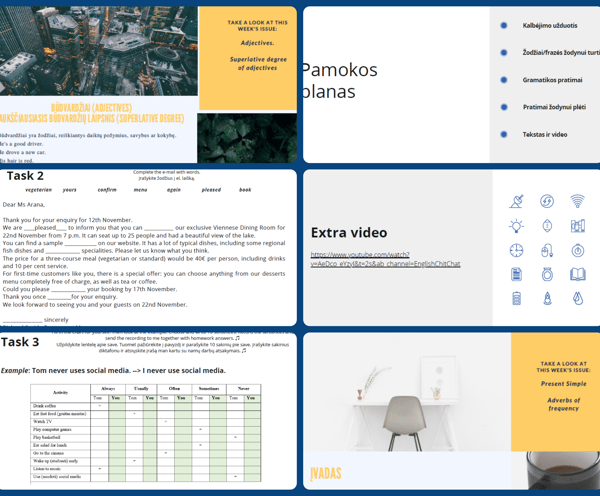The width and height of the screenshot is (600, 496).
Task: Select the word 'book' in word bank
Action: [x=245, y=190]
